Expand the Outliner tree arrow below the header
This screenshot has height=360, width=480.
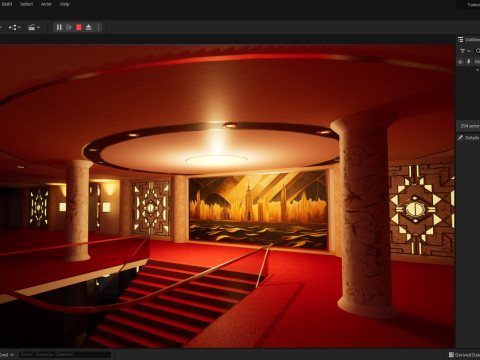coord(477,70)
